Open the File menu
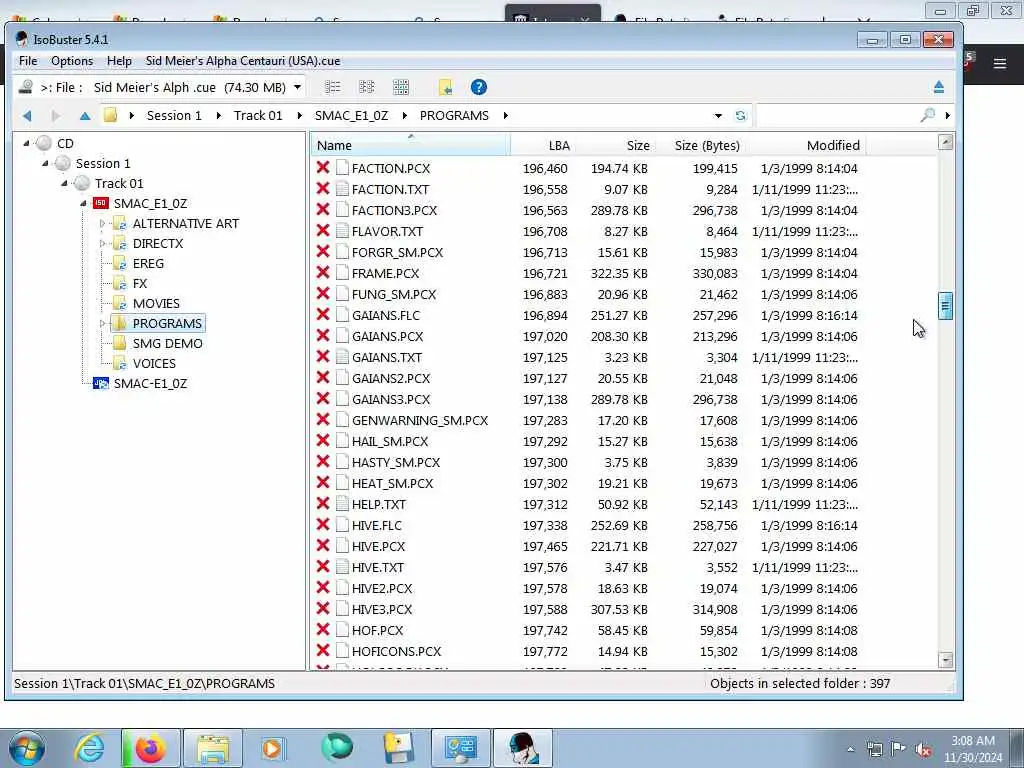The height and width of the screenshot is (768, 1024). pyautogui.click(x=28, y=61)
